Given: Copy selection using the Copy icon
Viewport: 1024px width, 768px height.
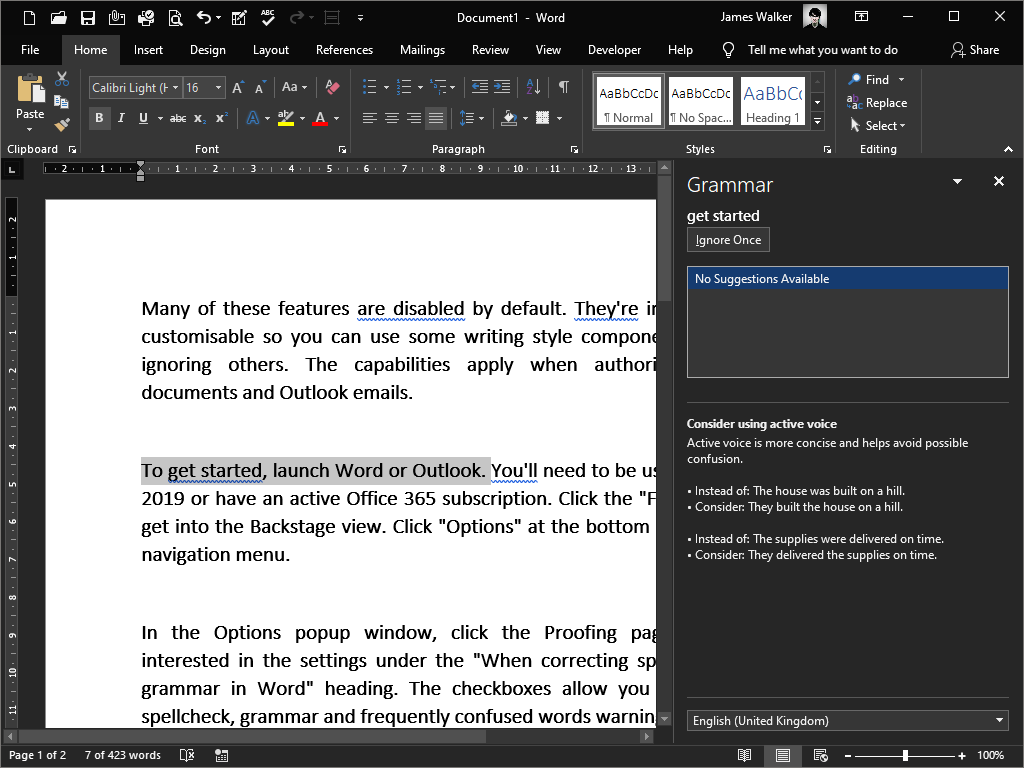Looking at the screenshot, I should (x=61, y=102).
